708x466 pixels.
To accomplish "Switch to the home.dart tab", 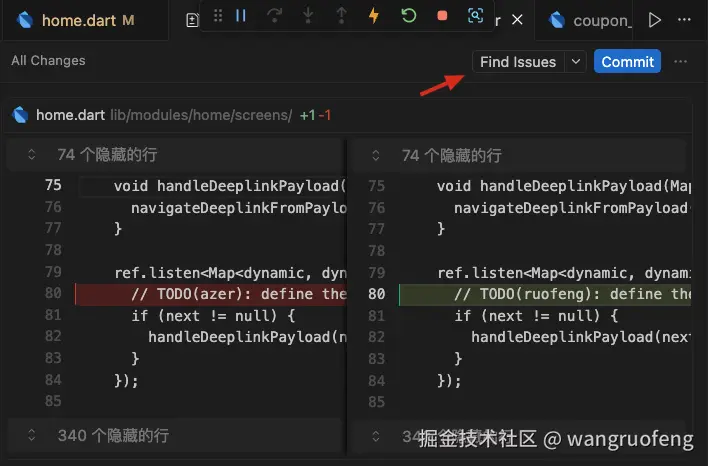I will click(86, 20).
